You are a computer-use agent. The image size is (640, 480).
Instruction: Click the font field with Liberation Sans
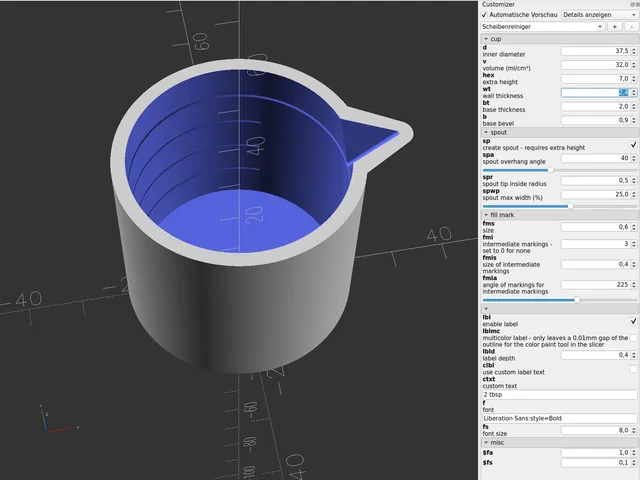(559, 418)
